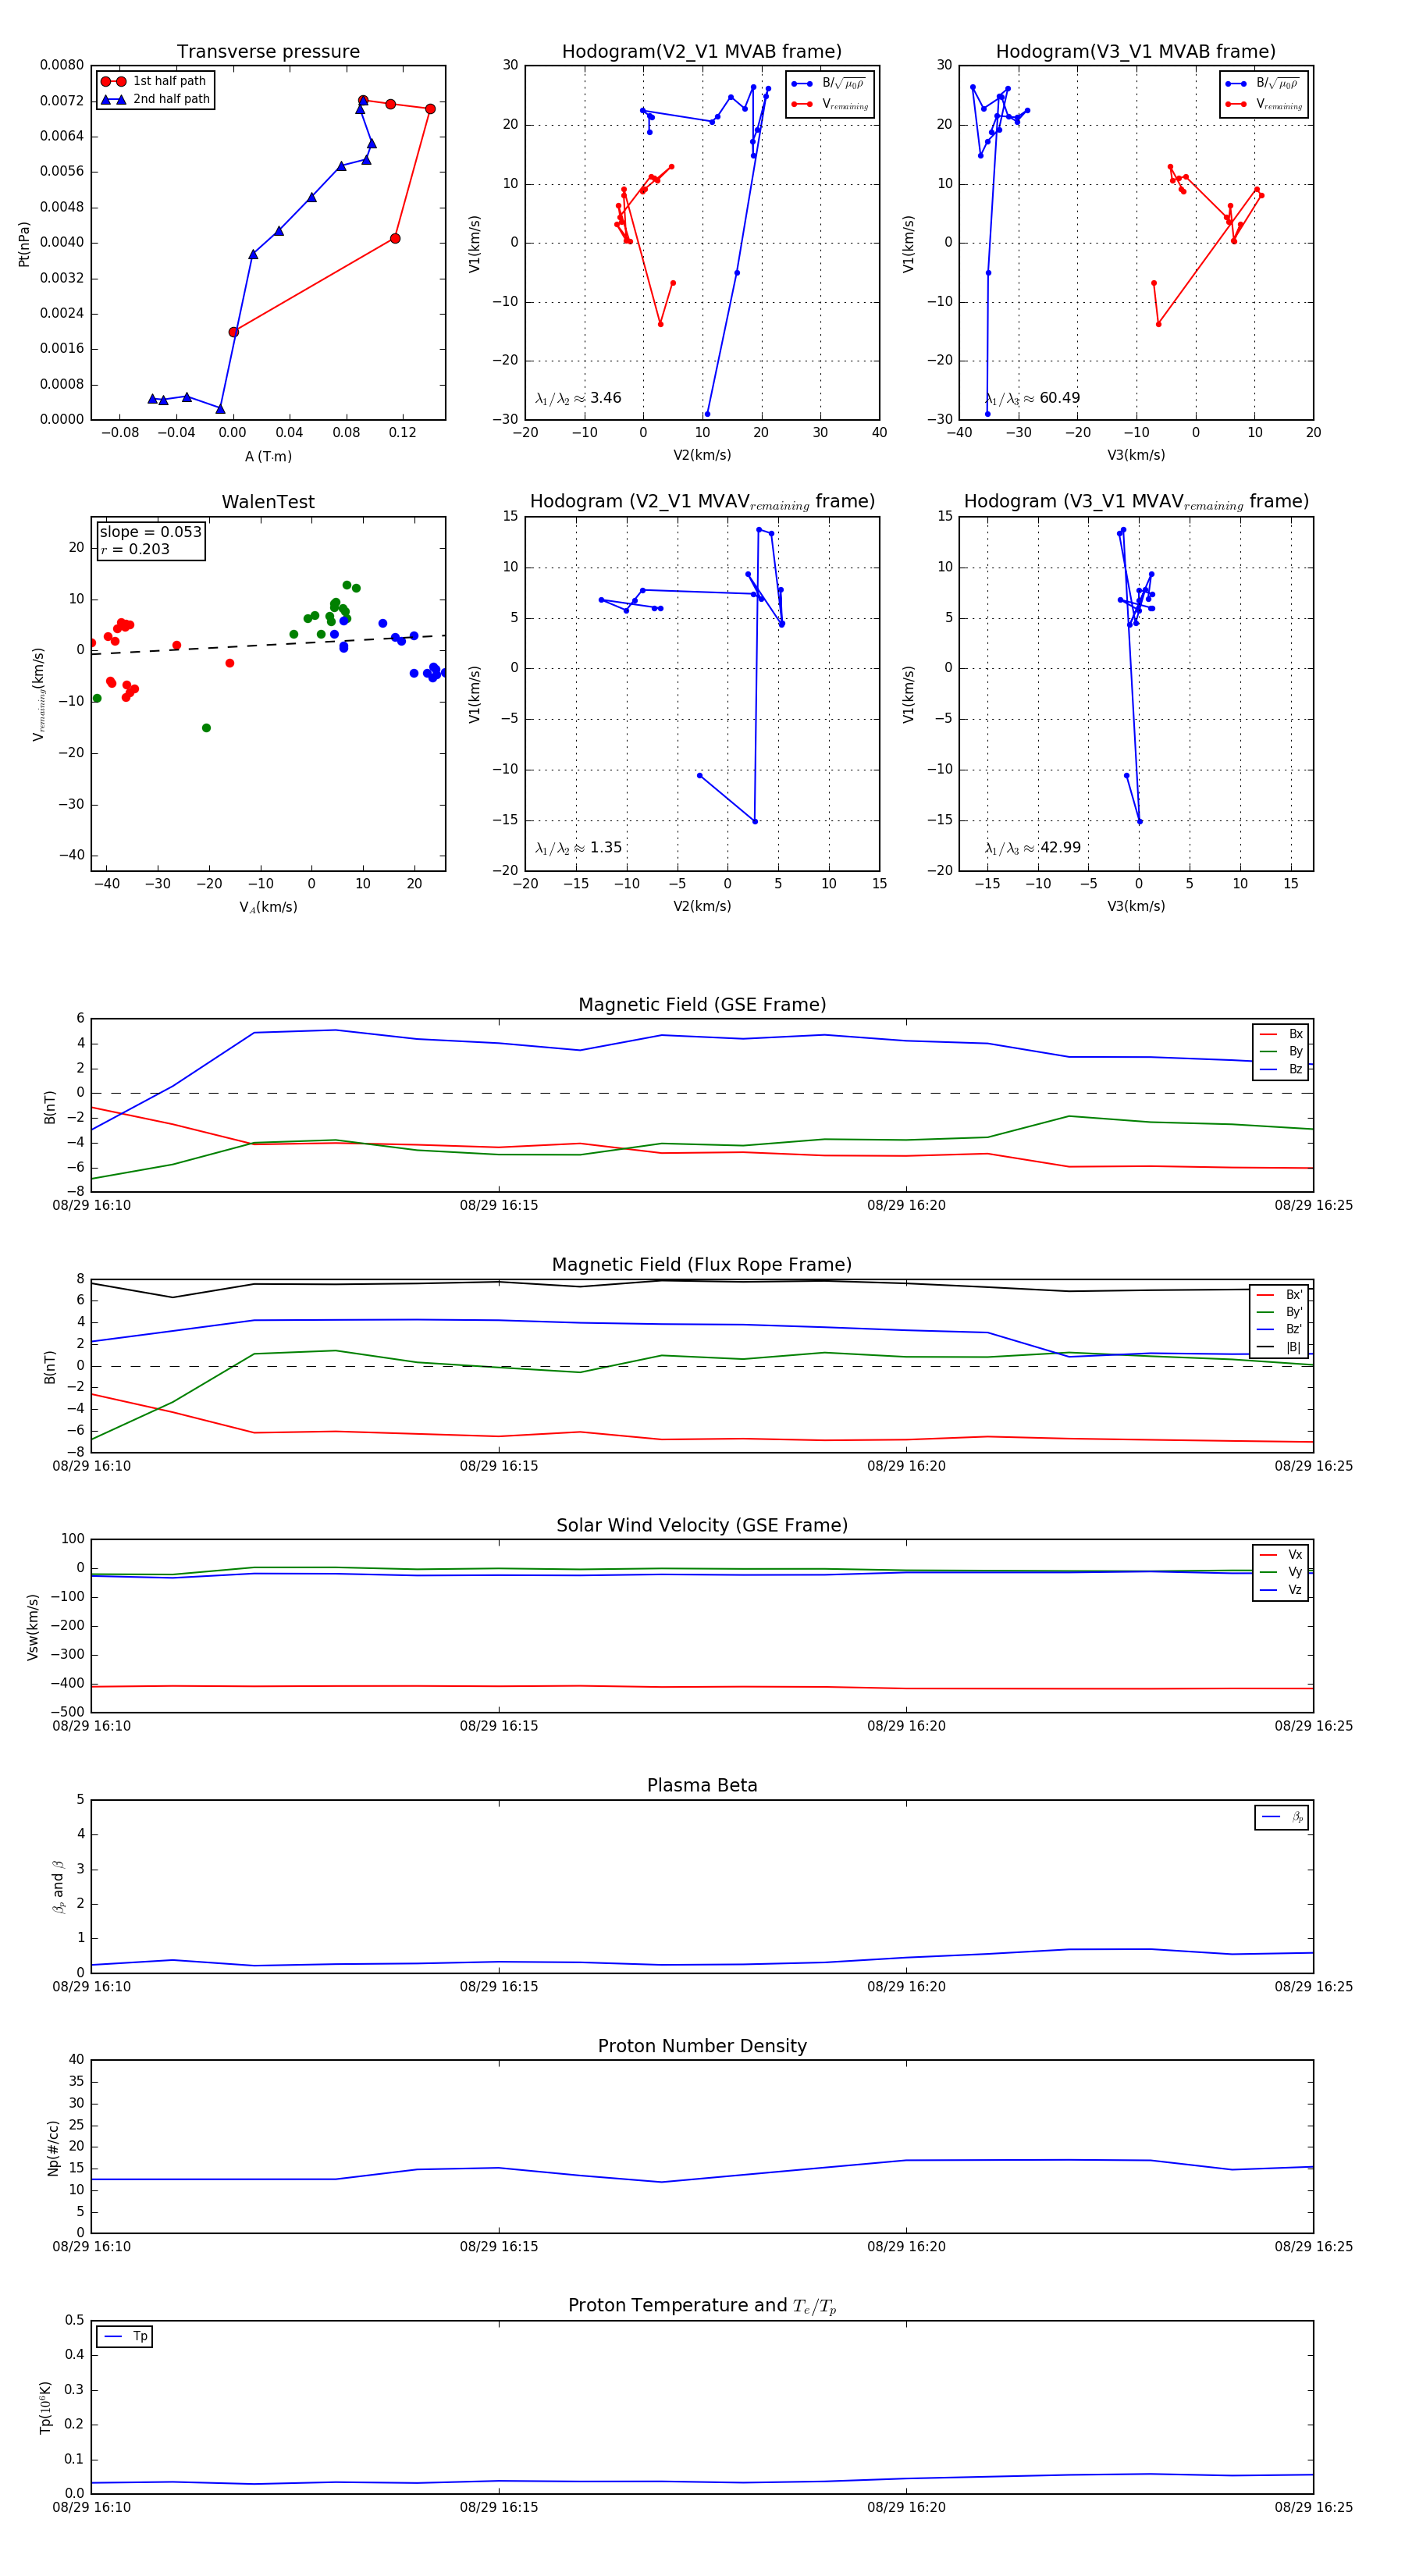This screenshot has width=1405, height=2576.
Task: Select the By legend entry in GSE magnetic field plot
Action: point(1281,1052)
